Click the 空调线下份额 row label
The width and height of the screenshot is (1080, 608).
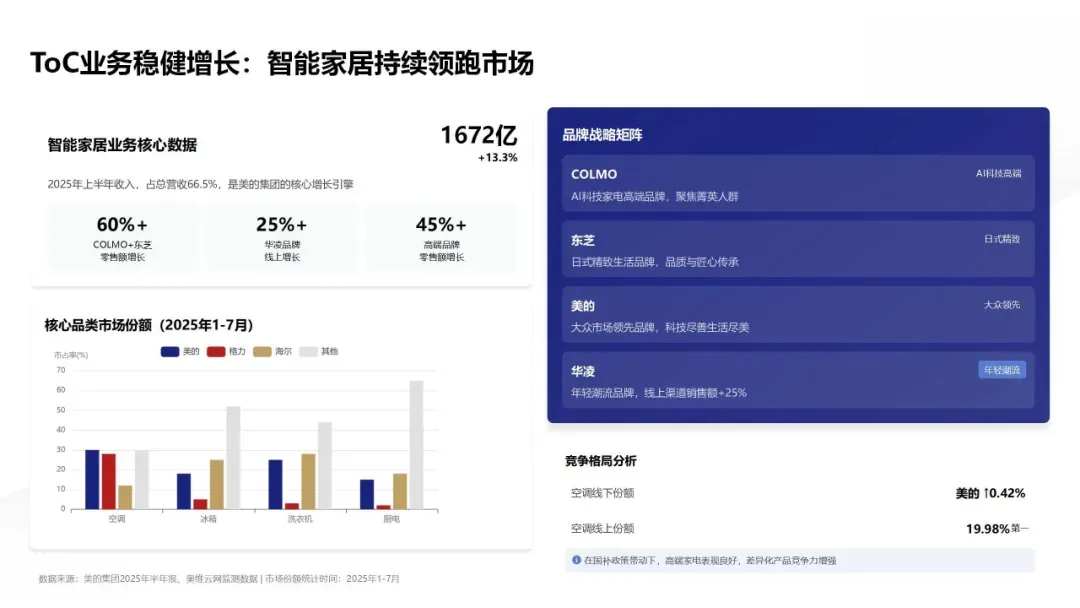(603, 493)
